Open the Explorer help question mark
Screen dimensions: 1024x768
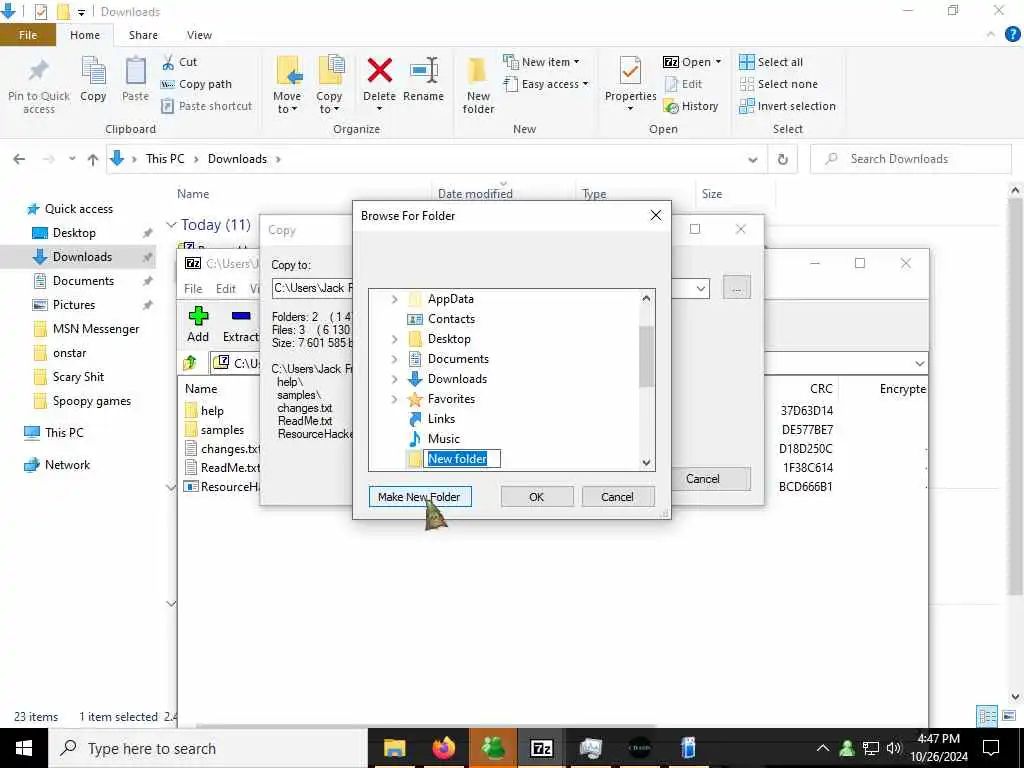(1012, 35)
